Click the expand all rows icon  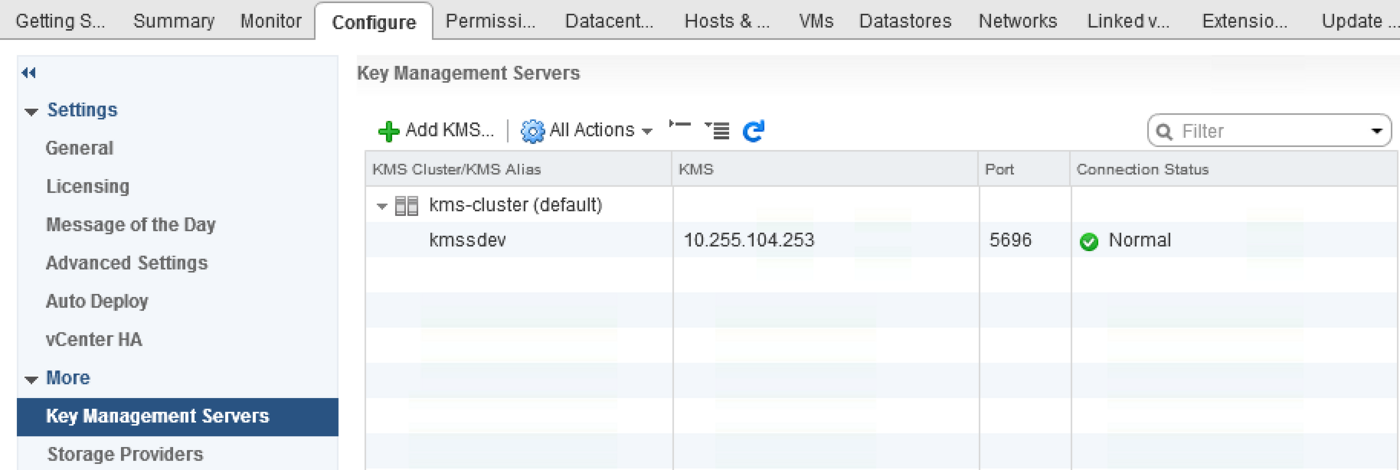(x=717, y=130)
